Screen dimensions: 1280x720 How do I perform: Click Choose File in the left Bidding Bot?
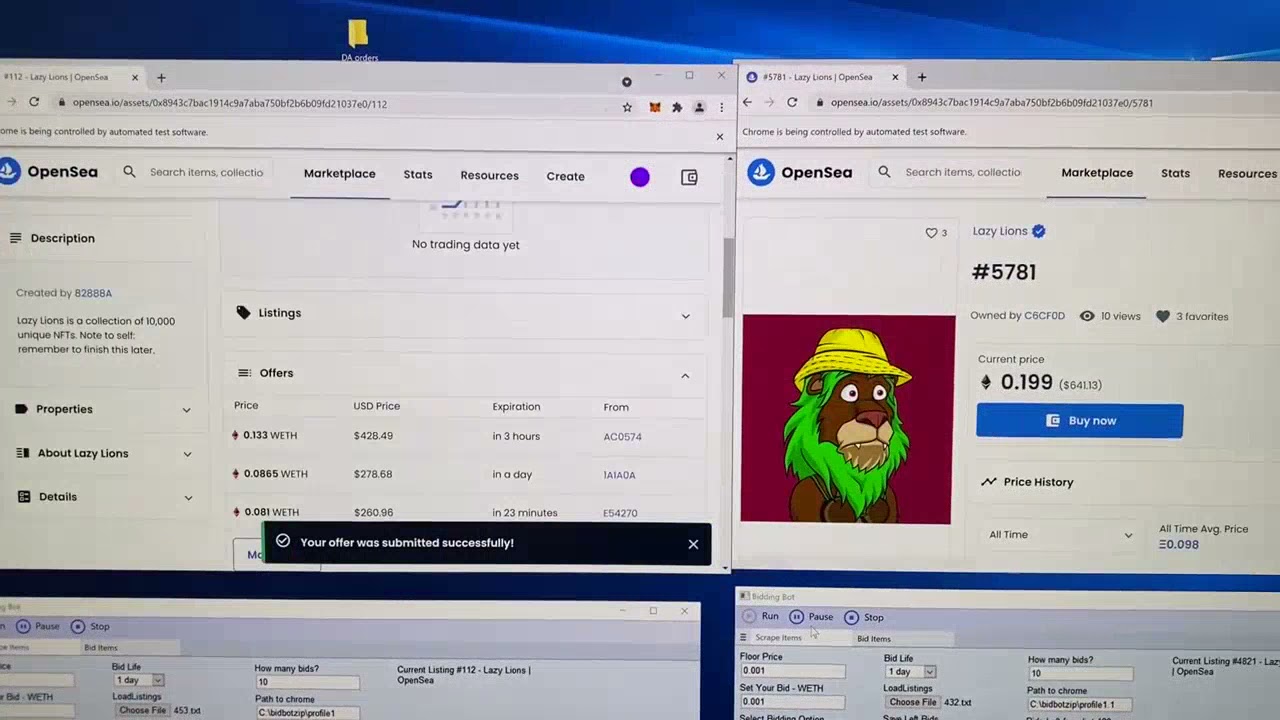point(142,710)
